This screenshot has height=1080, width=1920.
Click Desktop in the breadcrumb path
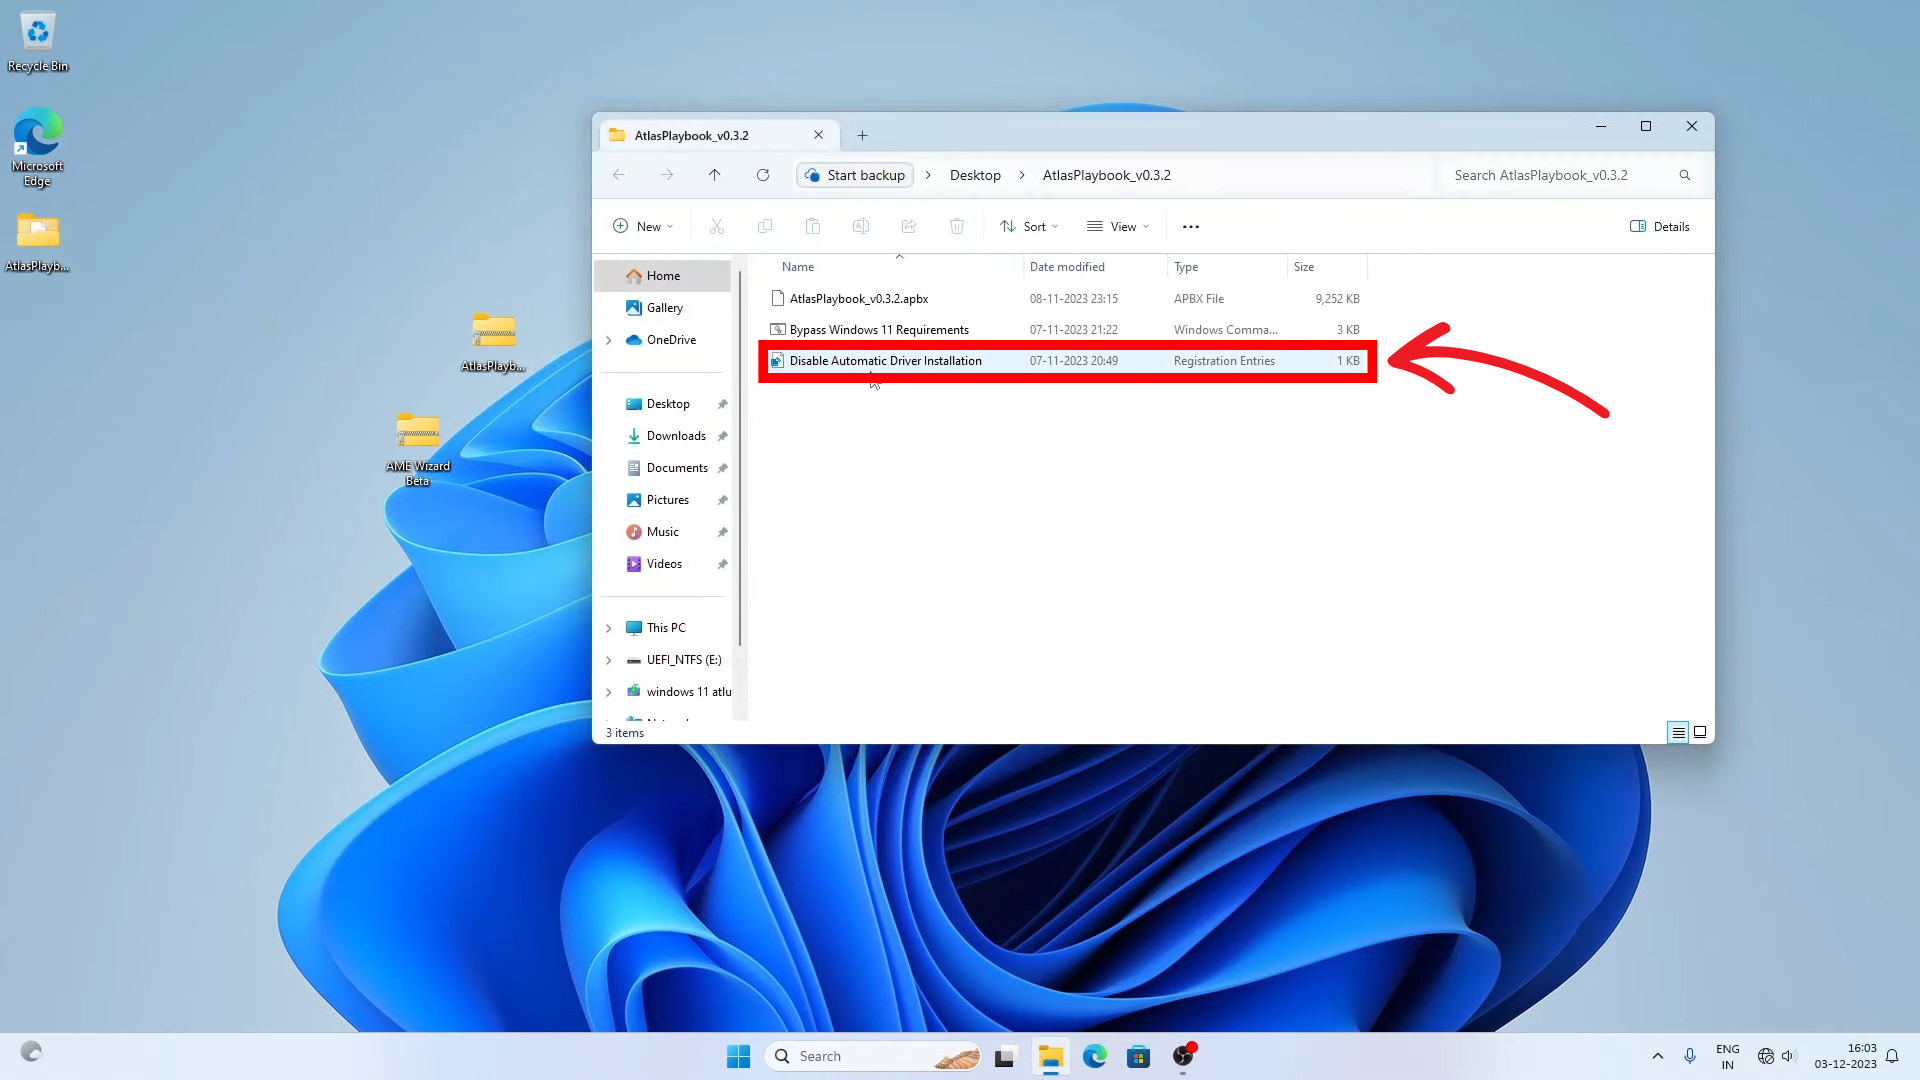[x=975, y=175]
